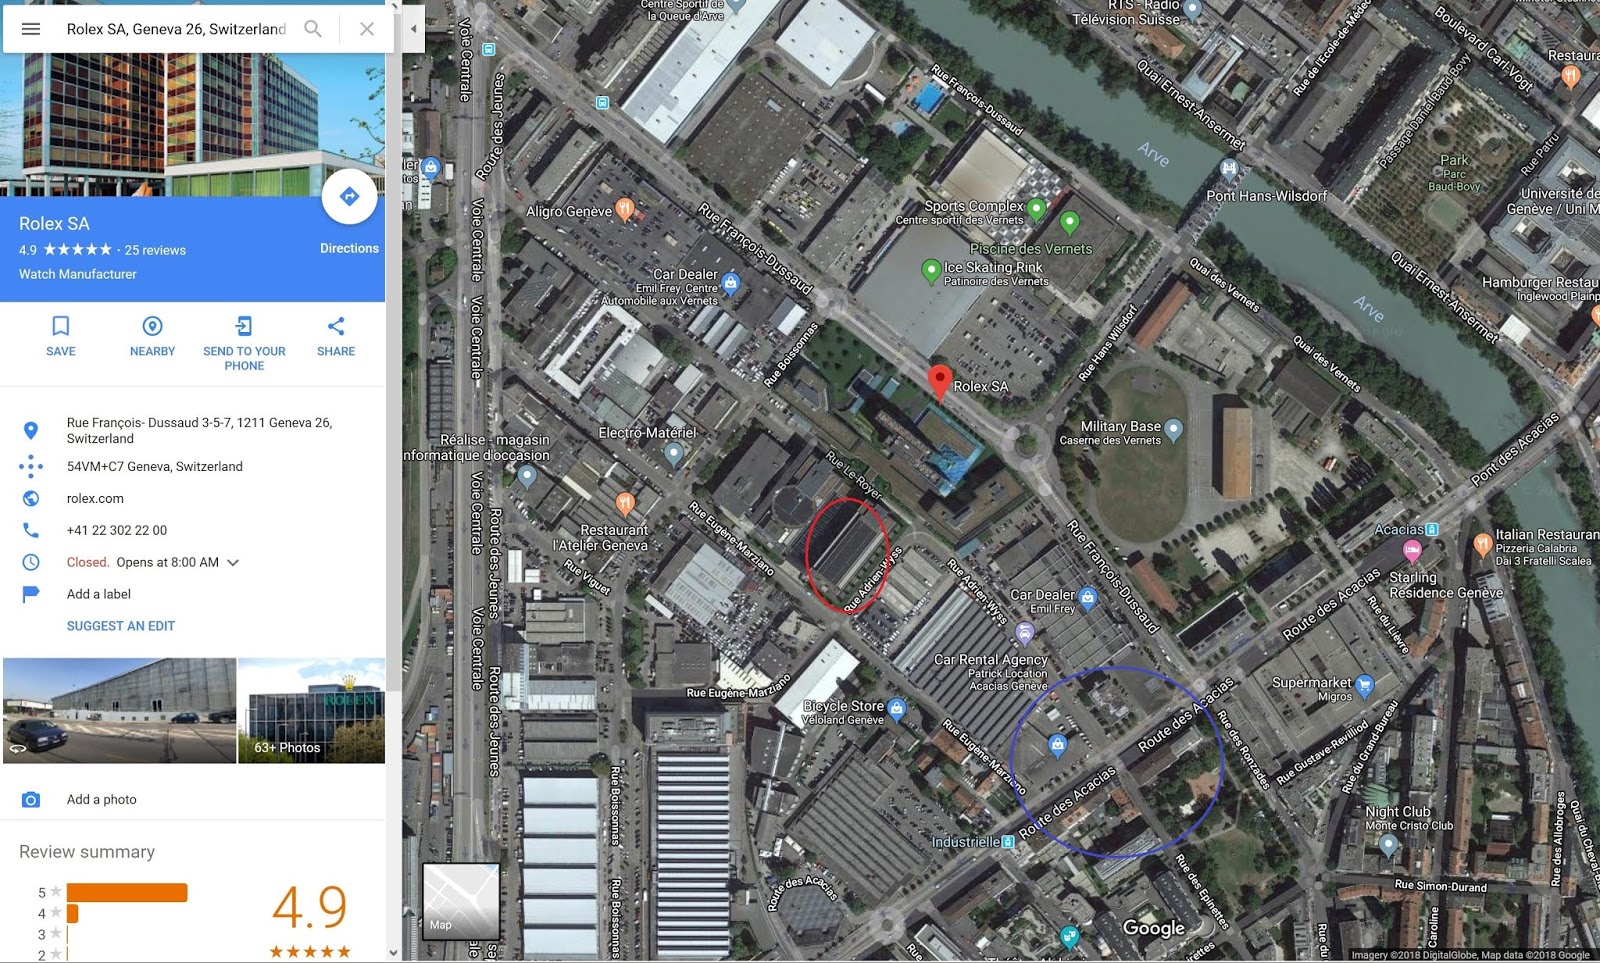Switch to Map view thumbnail
This screenshot has width=1600, height=963.
461,901
